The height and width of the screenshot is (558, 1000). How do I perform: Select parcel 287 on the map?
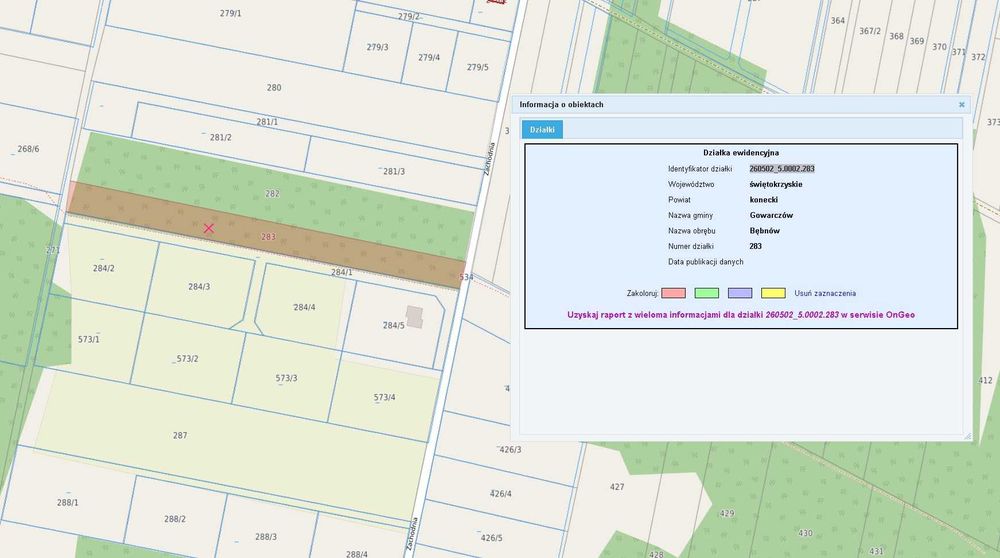pos(180,436)
